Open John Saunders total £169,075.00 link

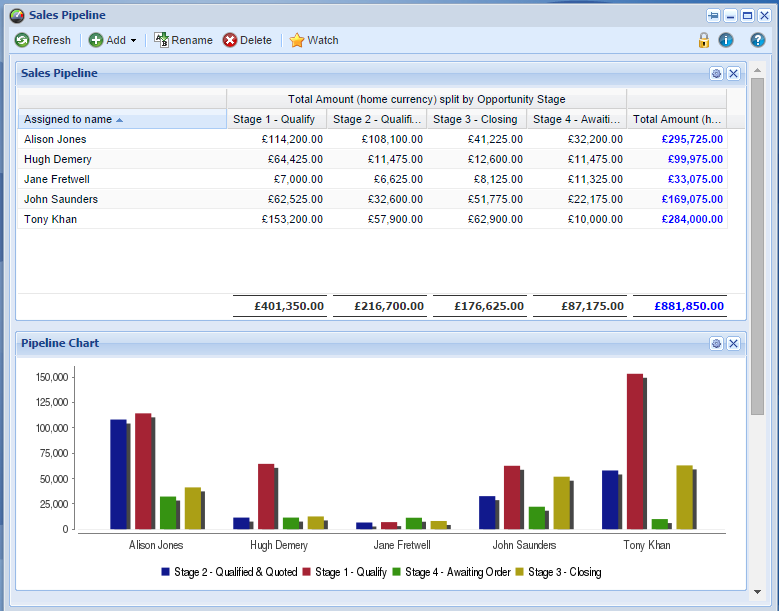[x=692, y=199]
